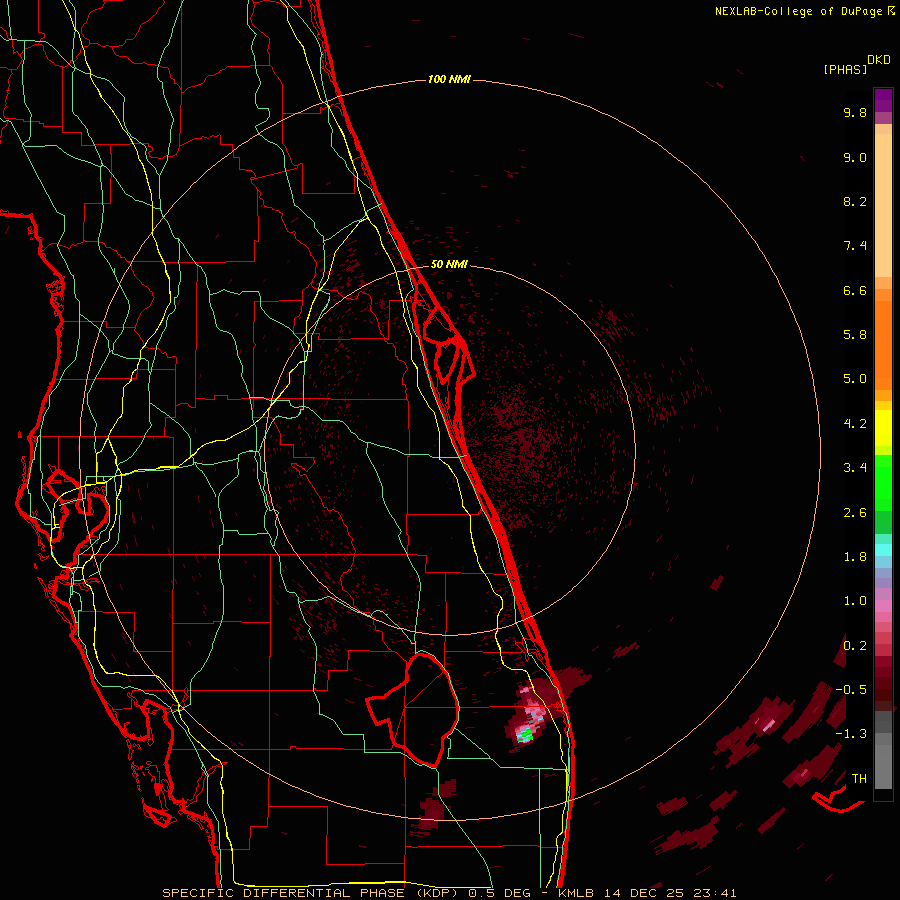
Task: Click the 9.0 value on the scale
Action: pos(855,157)
